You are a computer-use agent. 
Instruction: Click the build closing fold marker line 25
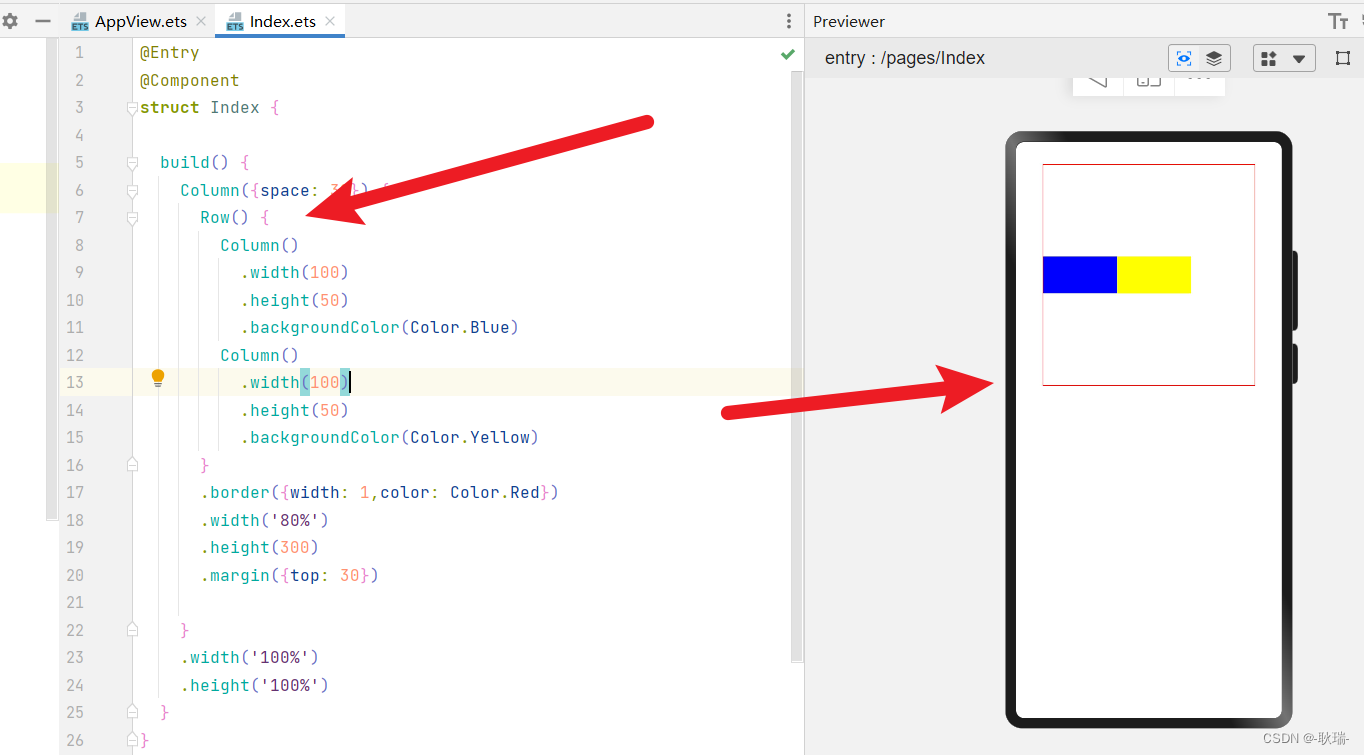coord(132,712)
